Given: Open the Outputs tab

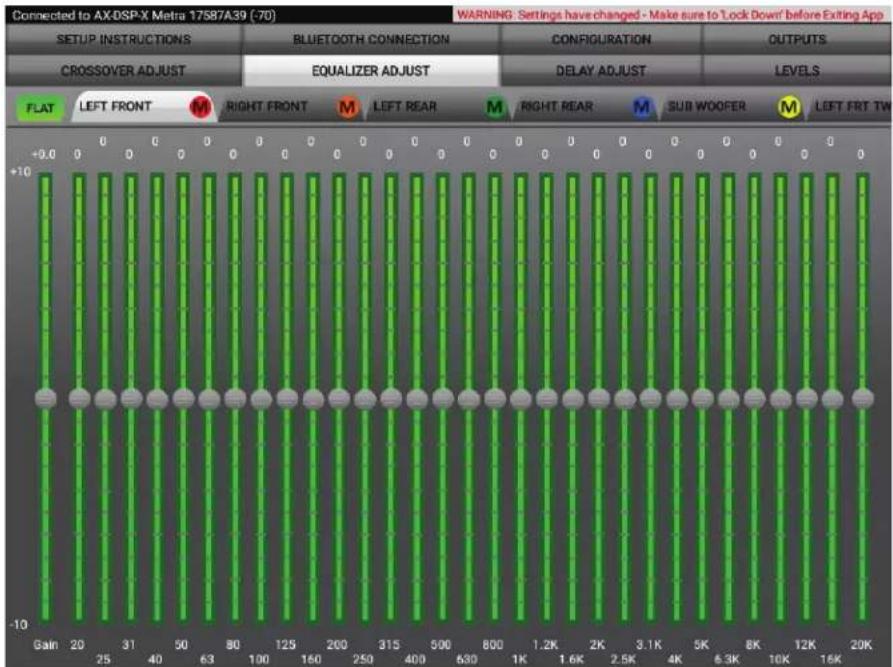Looking at the screenshot, I should pos(797,39).
